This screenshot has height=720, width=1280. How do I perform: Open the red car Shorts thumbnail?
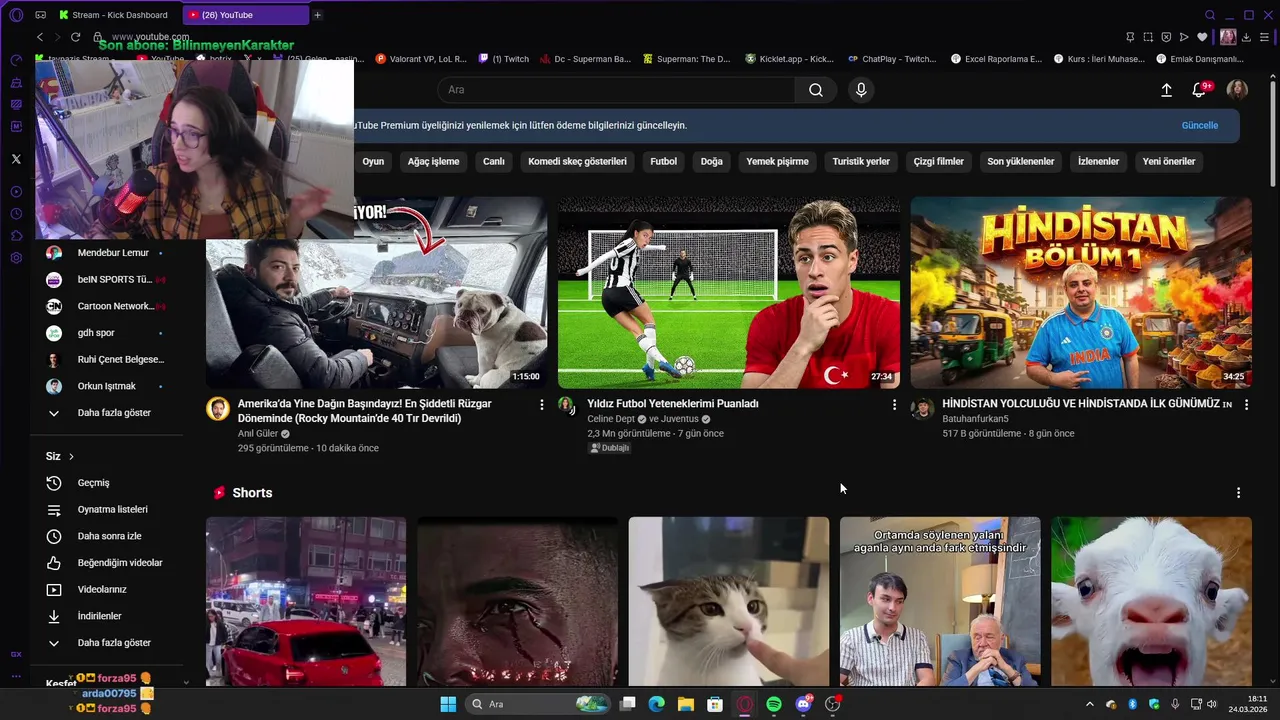pyautogui.click(x=306, y=601)
